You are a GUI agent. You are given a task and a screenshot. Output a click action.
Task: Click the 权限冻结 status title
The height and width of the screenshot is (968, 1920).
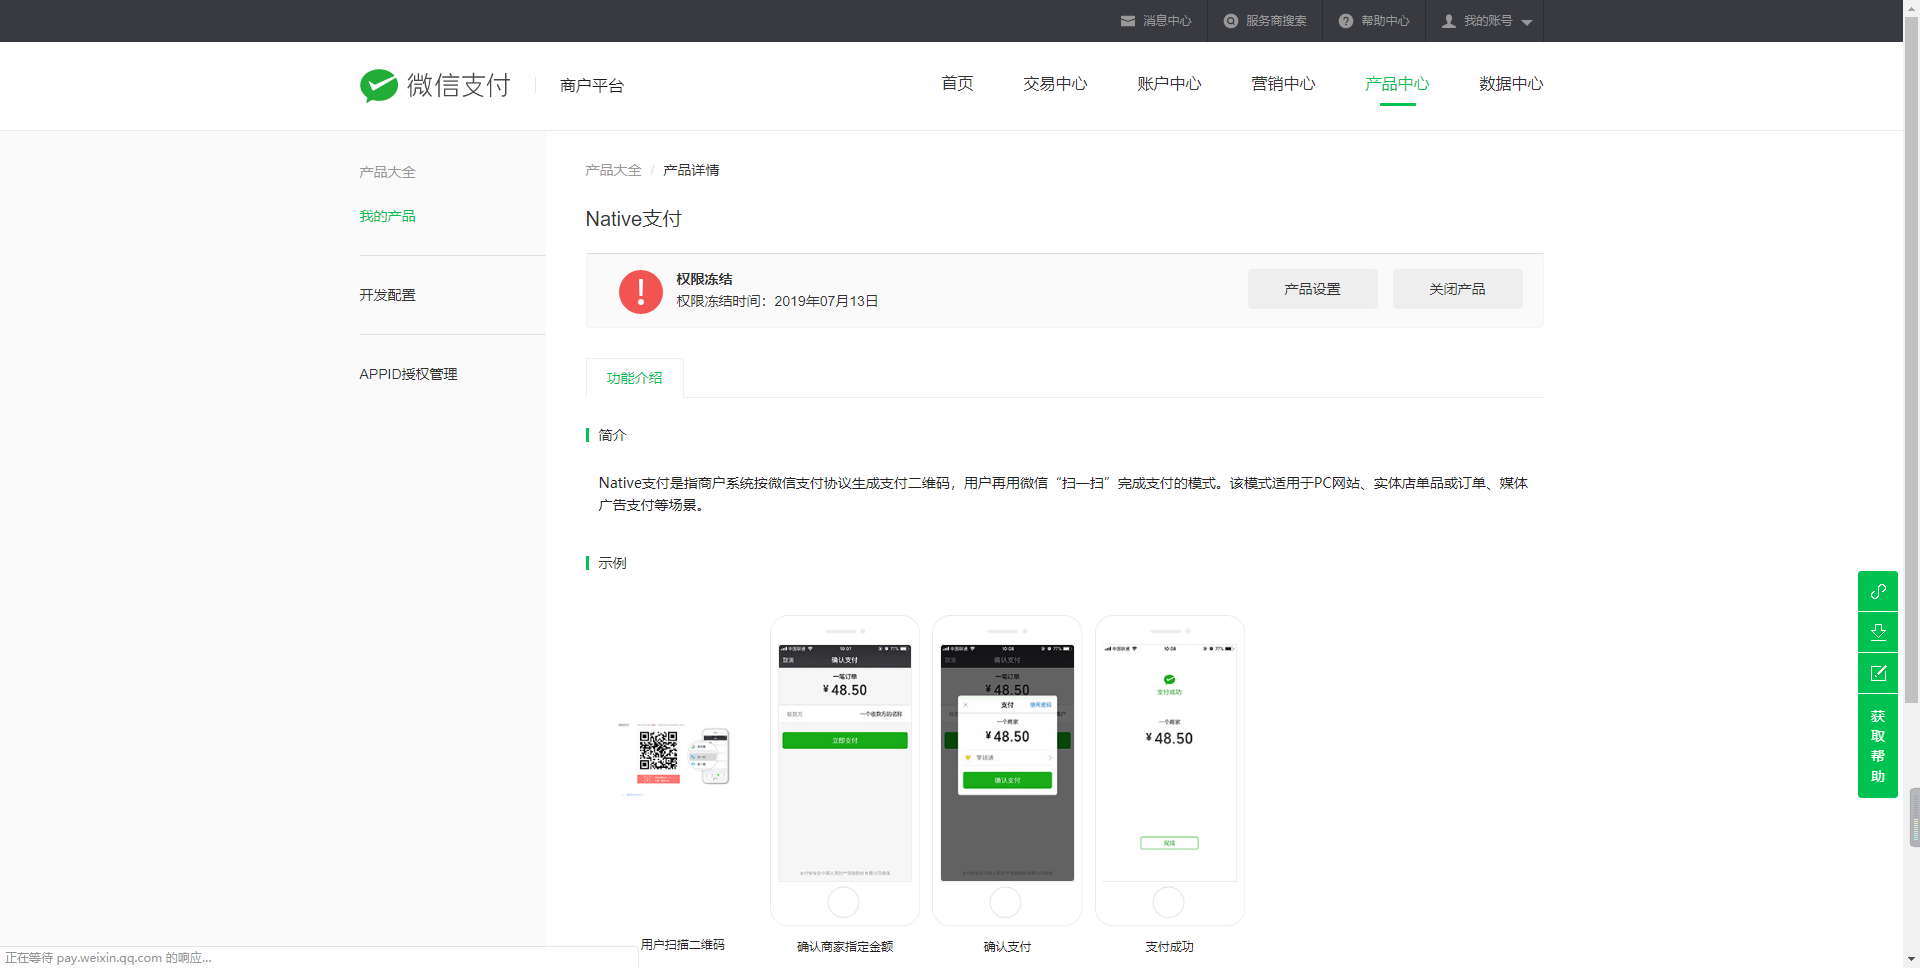click(704, 279)
